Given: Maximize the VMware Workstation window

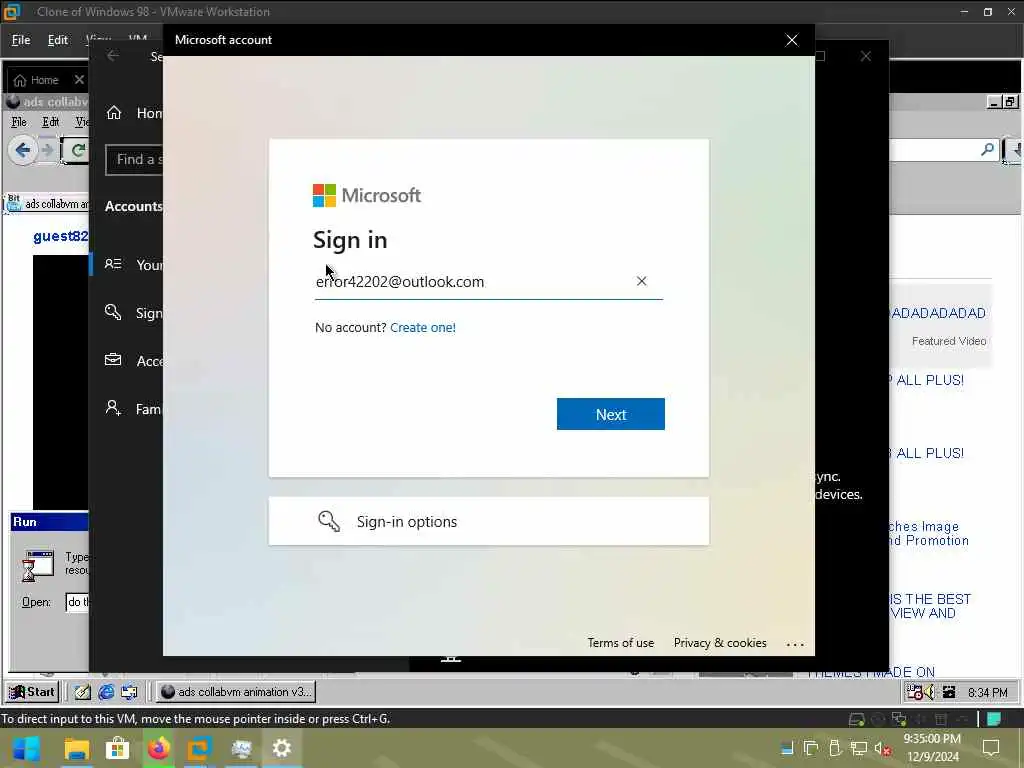Looking at the screenshot, I should pos(987,12).
